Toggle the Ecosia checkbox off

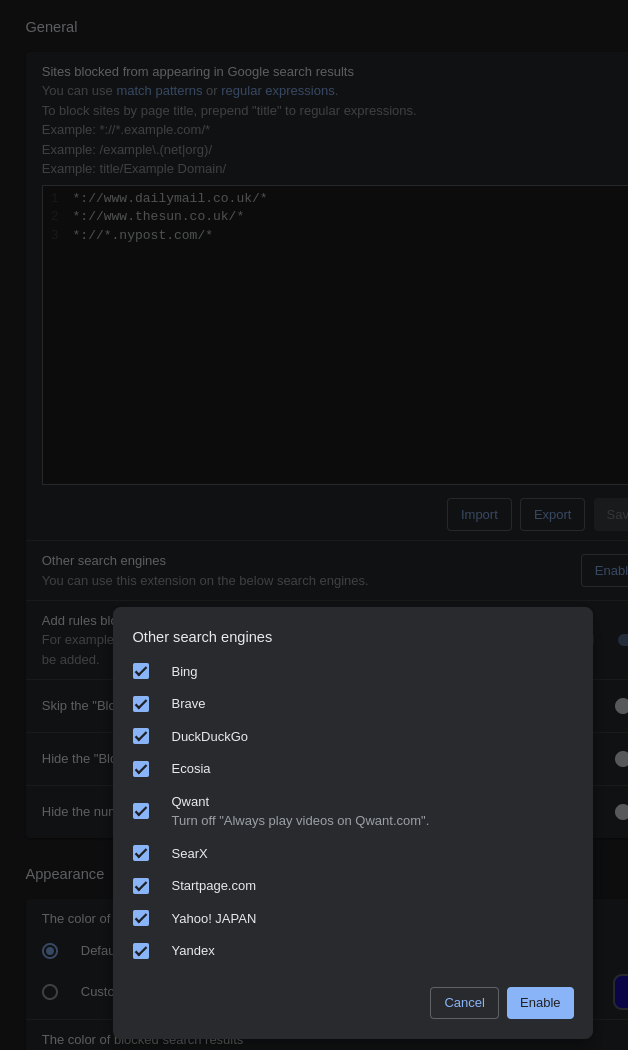click(141, 769)
